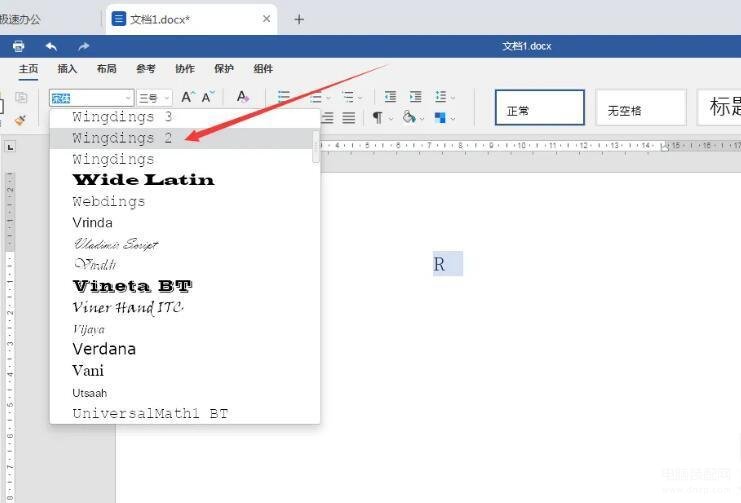741x503 pixels.
Task: Click the blue color scheme icon
Action: click(440, 118)
